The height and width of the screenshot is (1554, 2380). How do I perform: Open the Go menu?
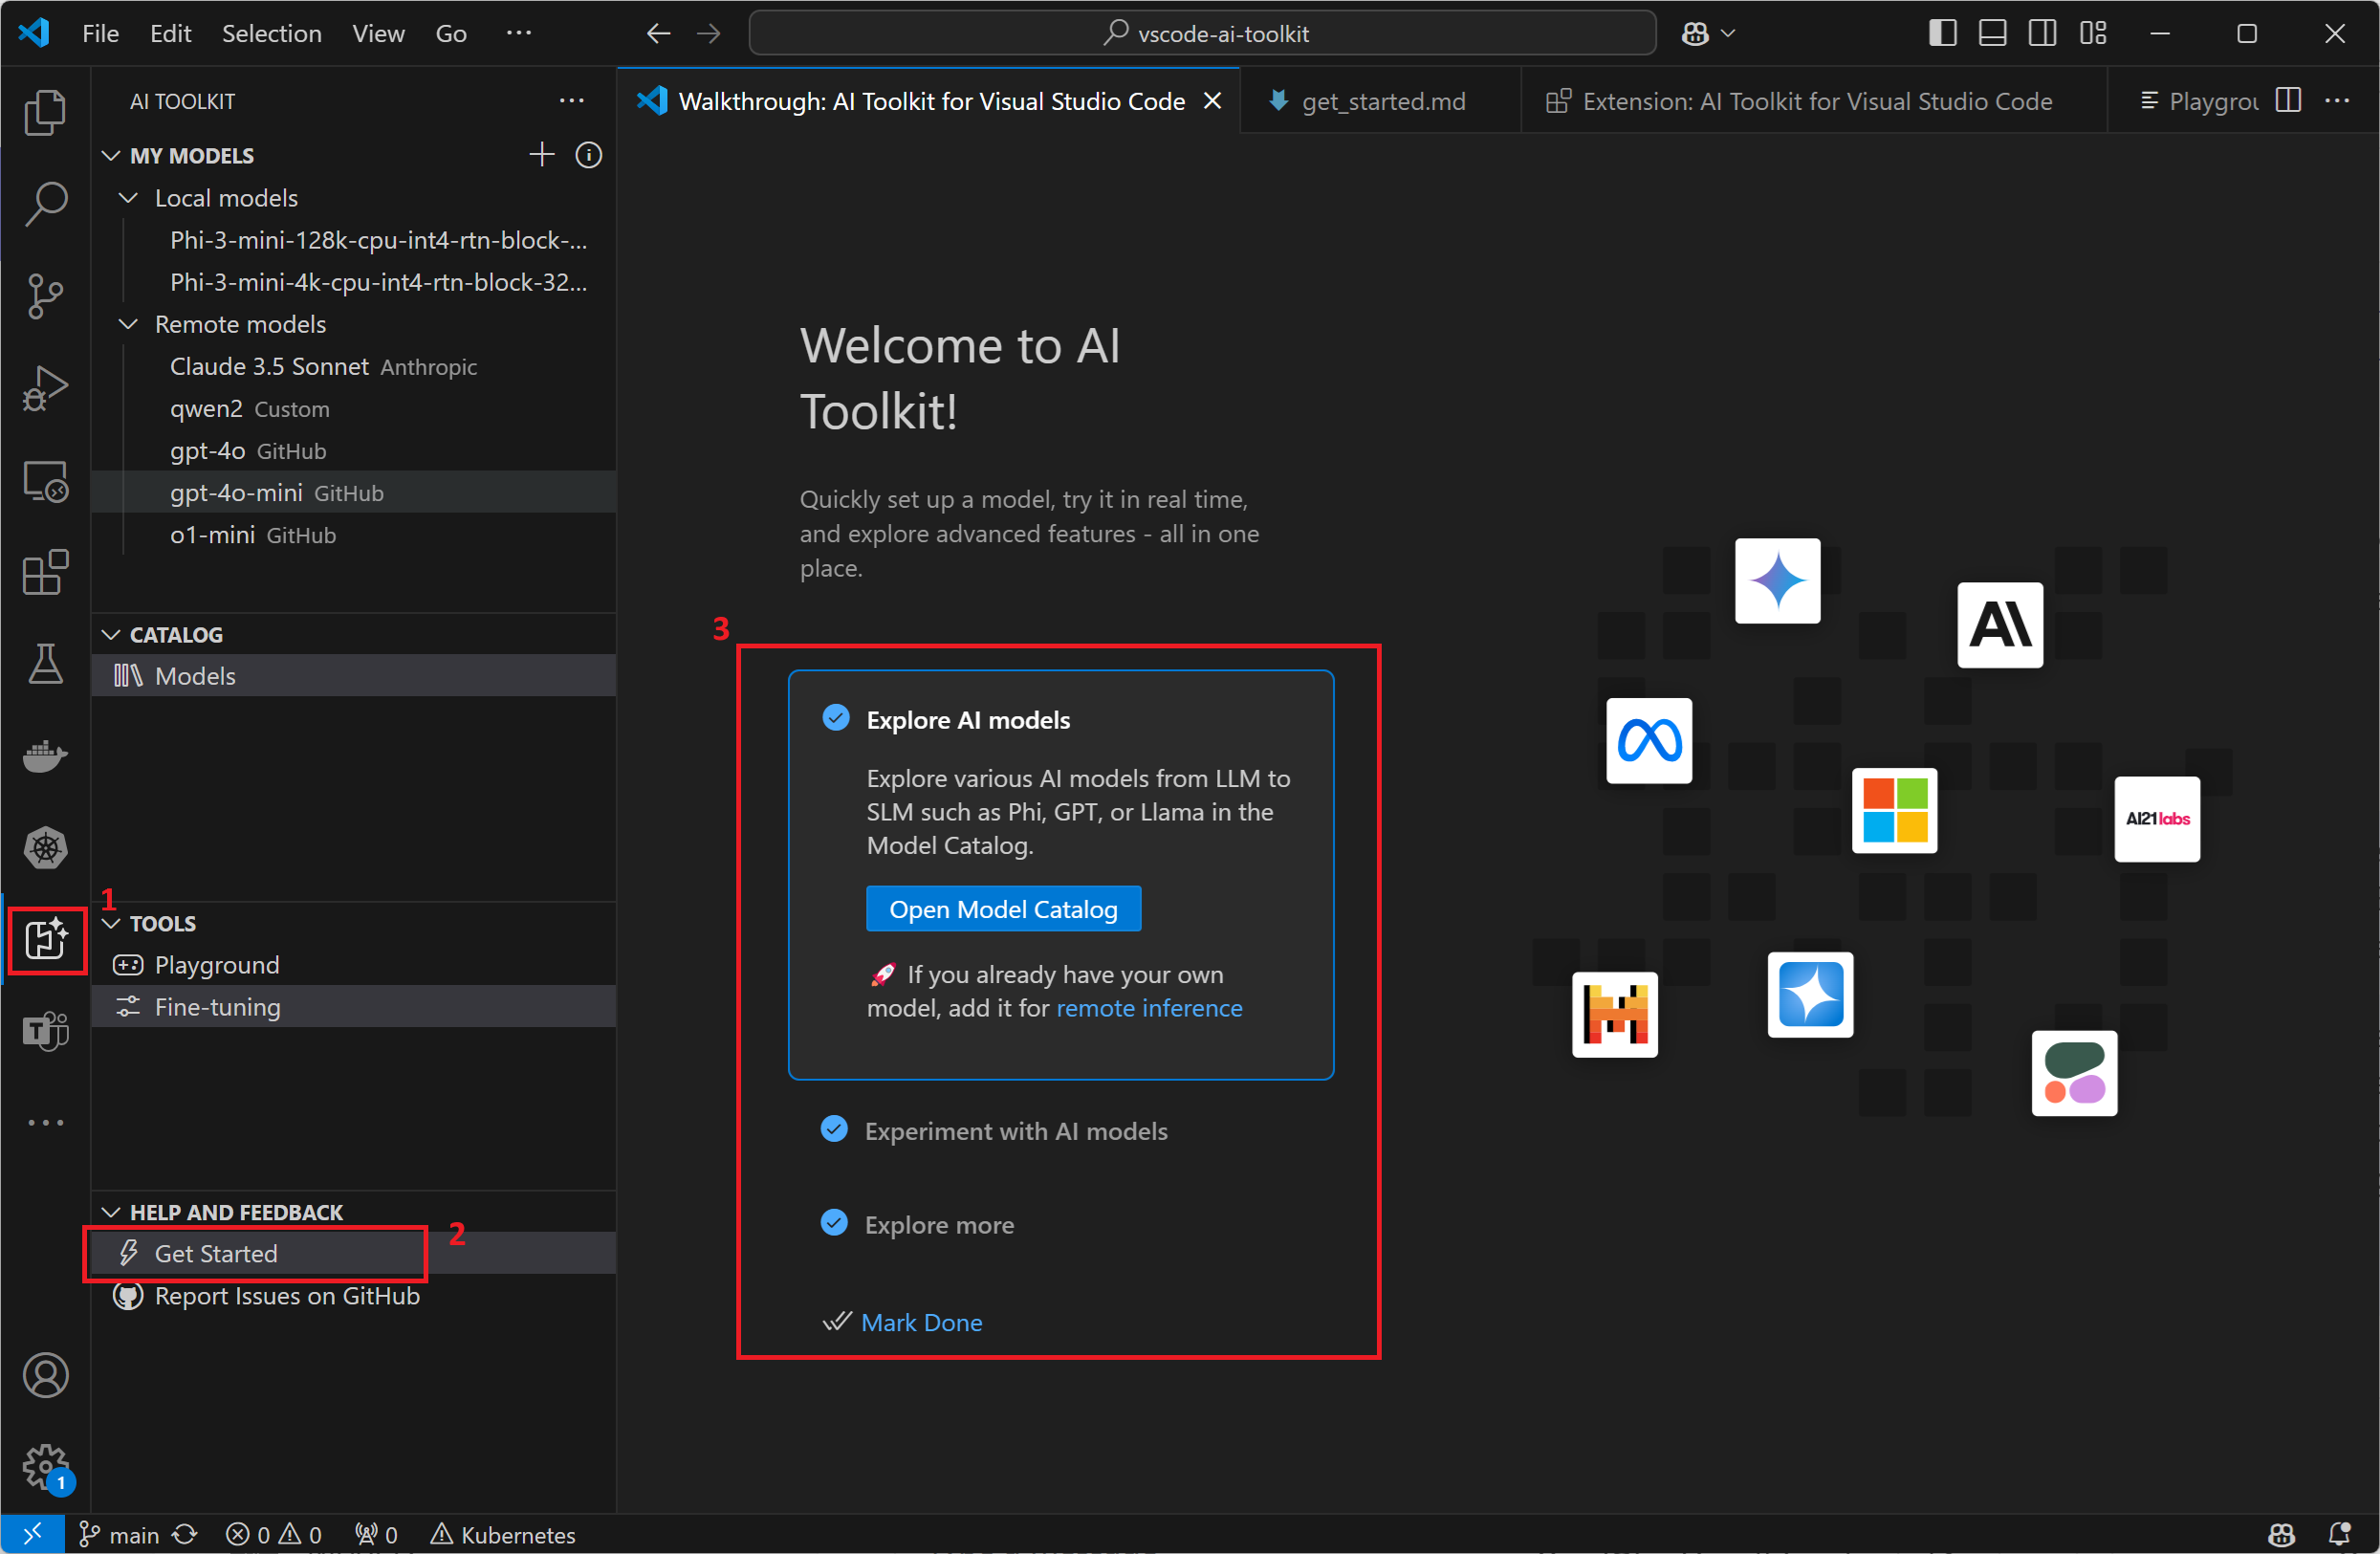tap(451, 32)
